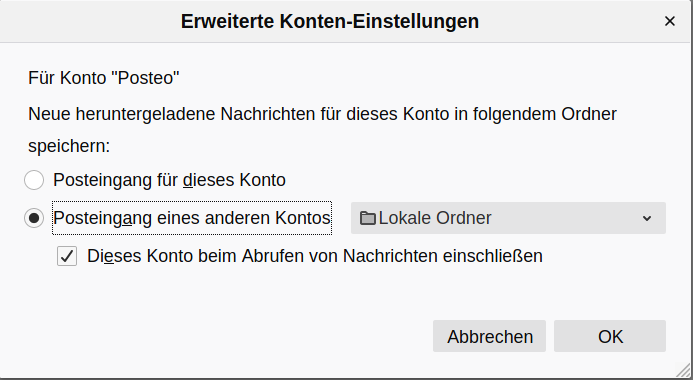Viewport: 693px width, 380px height.
Task: Click the checkmark icon in the checkbox
Action: 67,256
